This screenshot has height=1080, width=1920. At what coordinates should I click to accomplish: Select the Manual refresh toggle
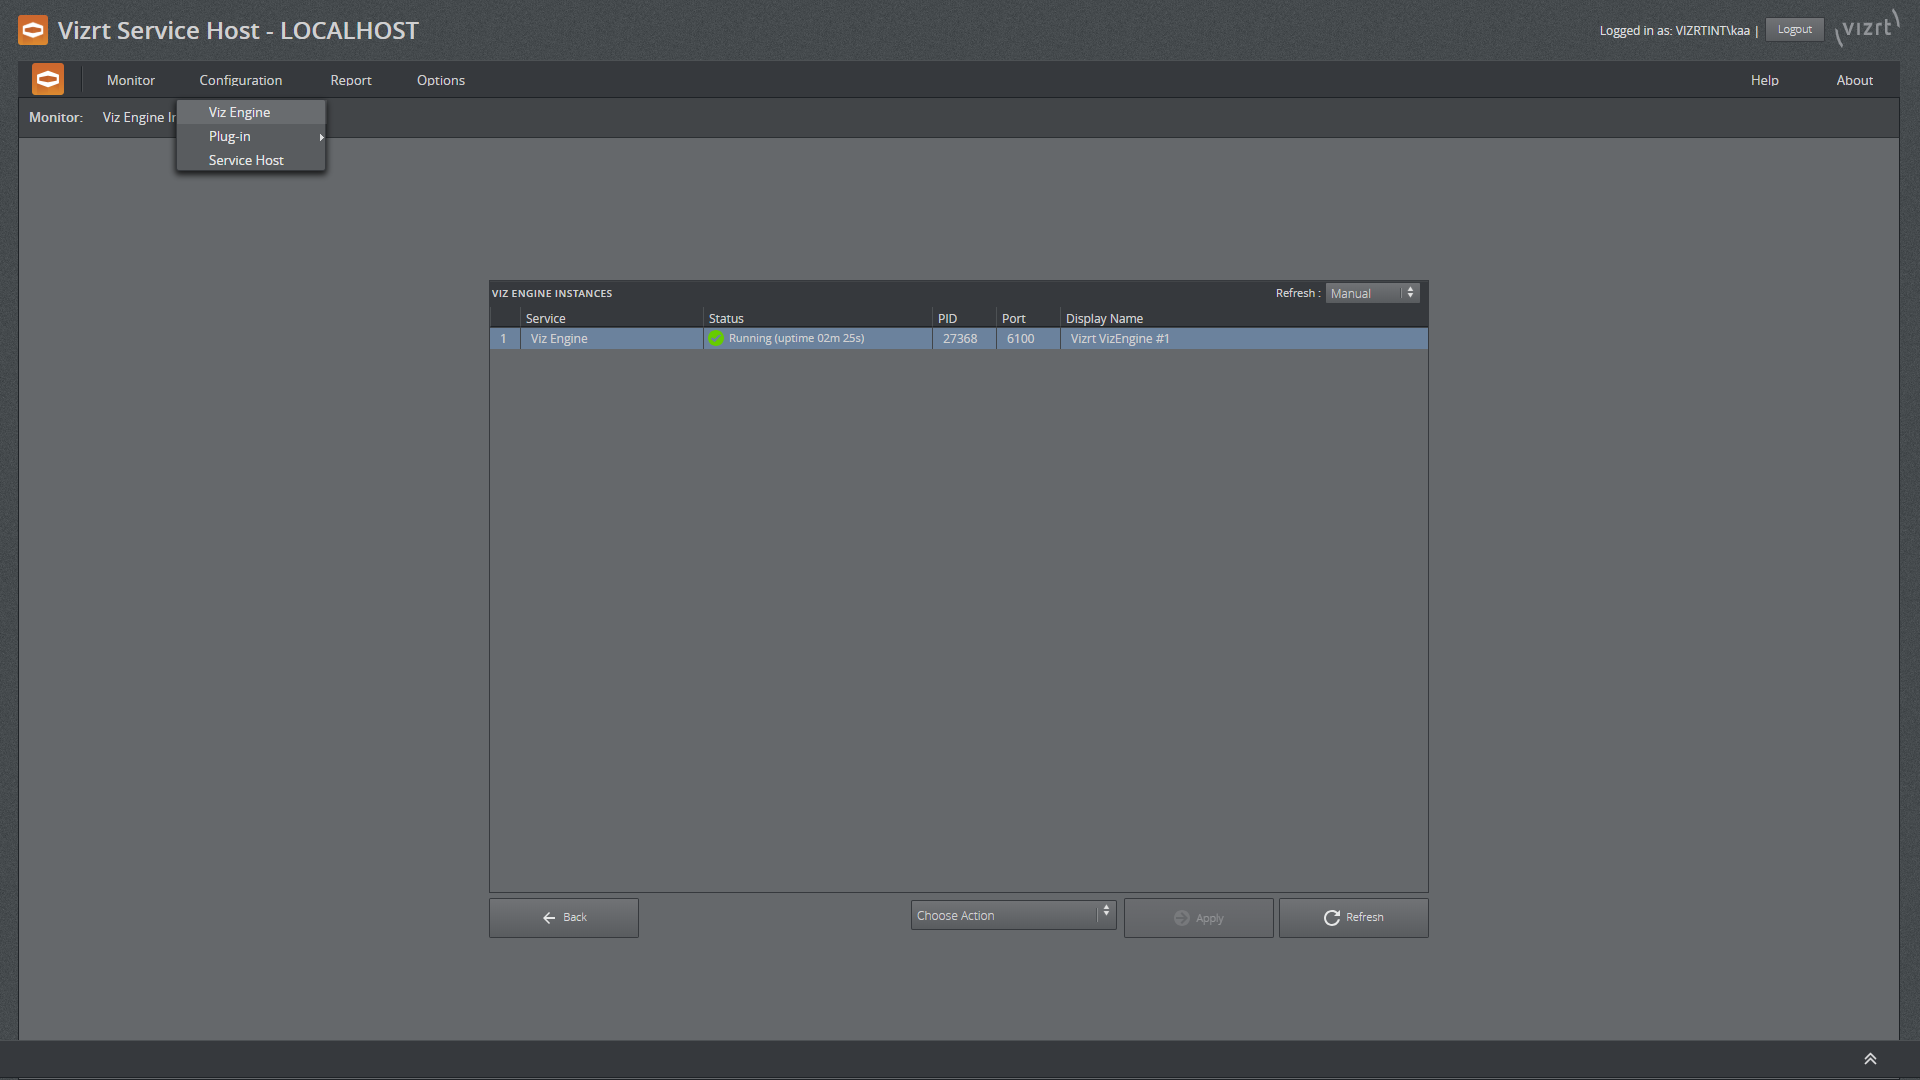[x=1371, y=293]
